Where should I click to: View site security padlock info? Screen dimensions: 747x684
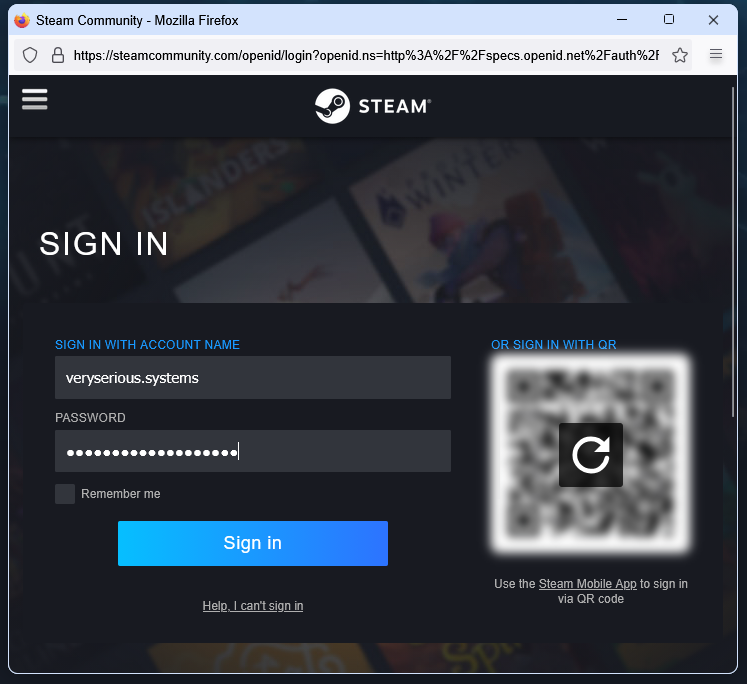click(58, 55)
